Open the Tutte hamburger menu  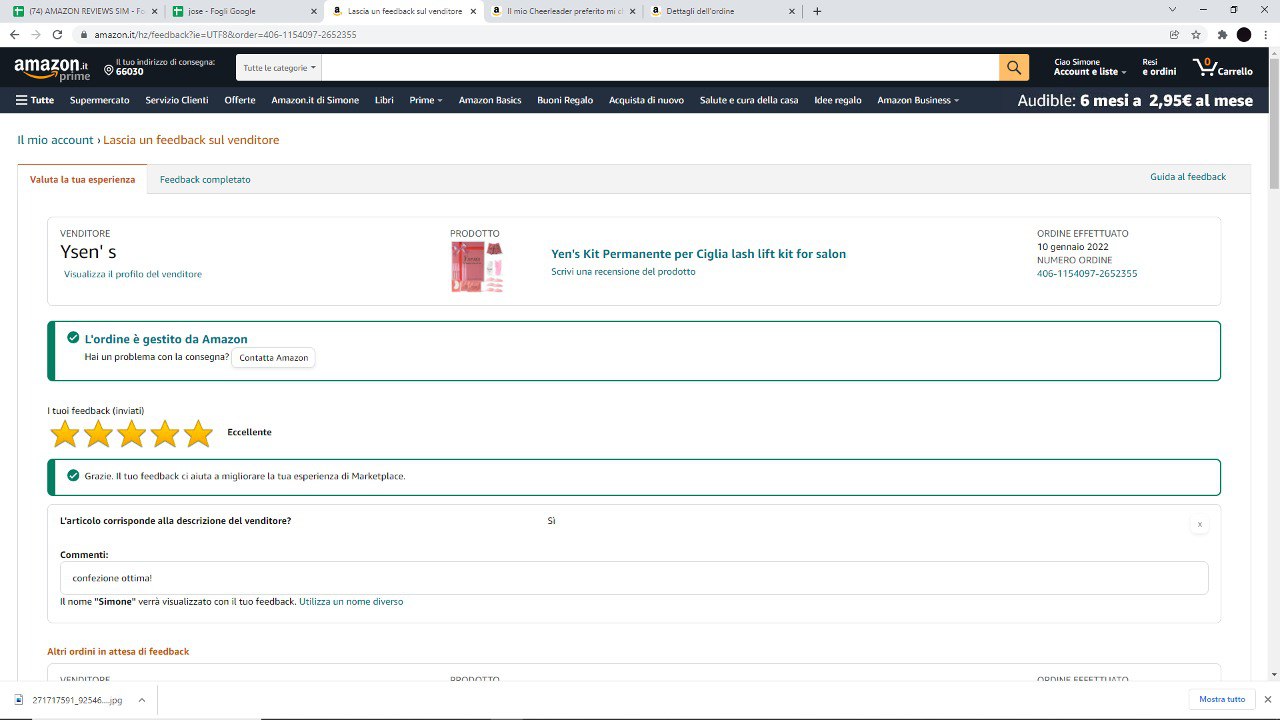[x=35, y=100]
